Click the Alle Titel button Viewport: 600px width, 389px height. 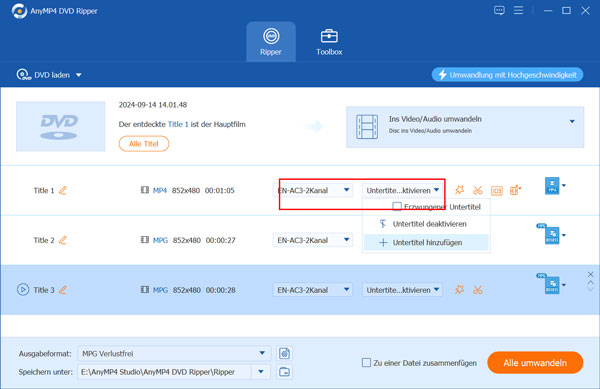[x=143, y=144]
